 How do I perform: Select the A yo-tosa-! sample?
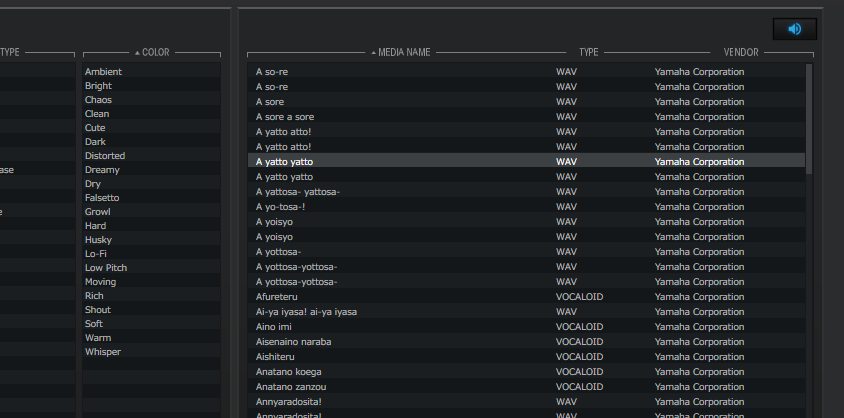tap(526, 207)
